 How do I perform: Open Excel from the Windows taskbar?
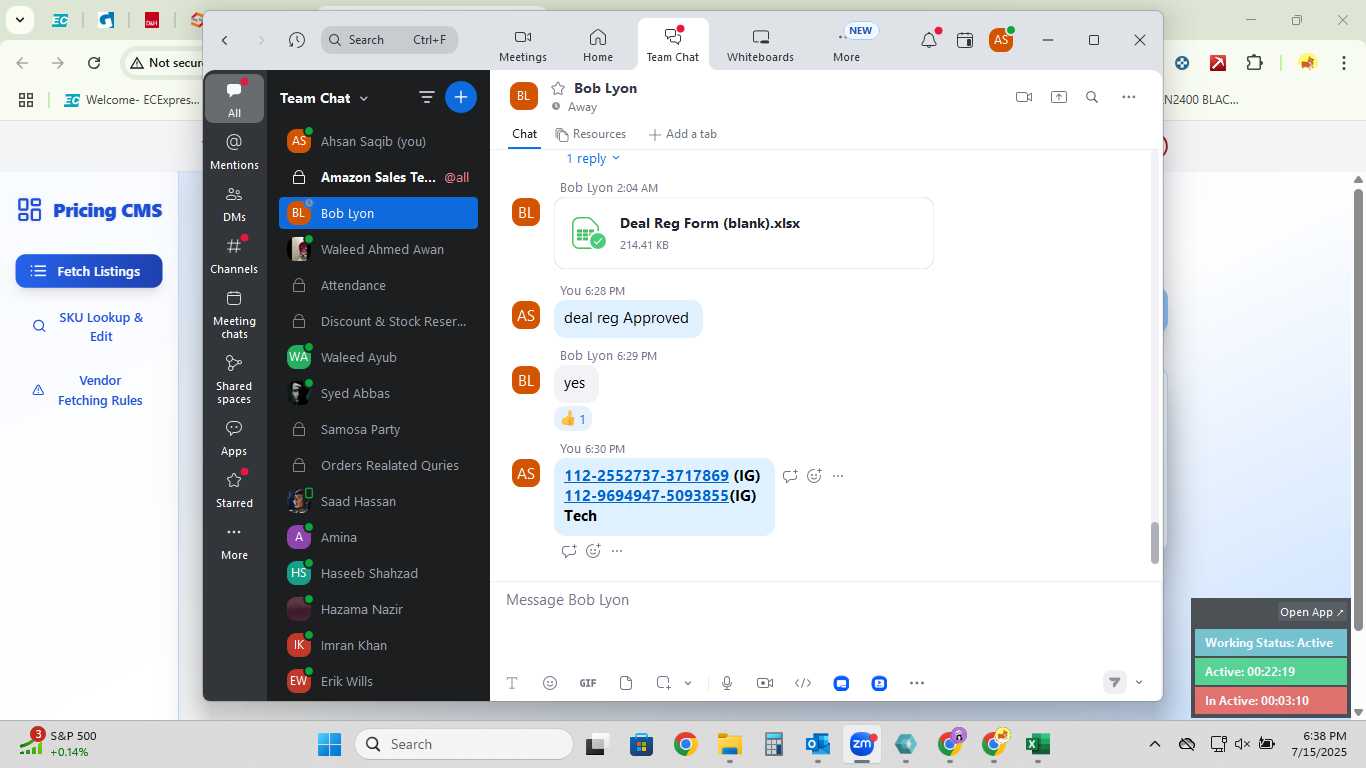1037,744
